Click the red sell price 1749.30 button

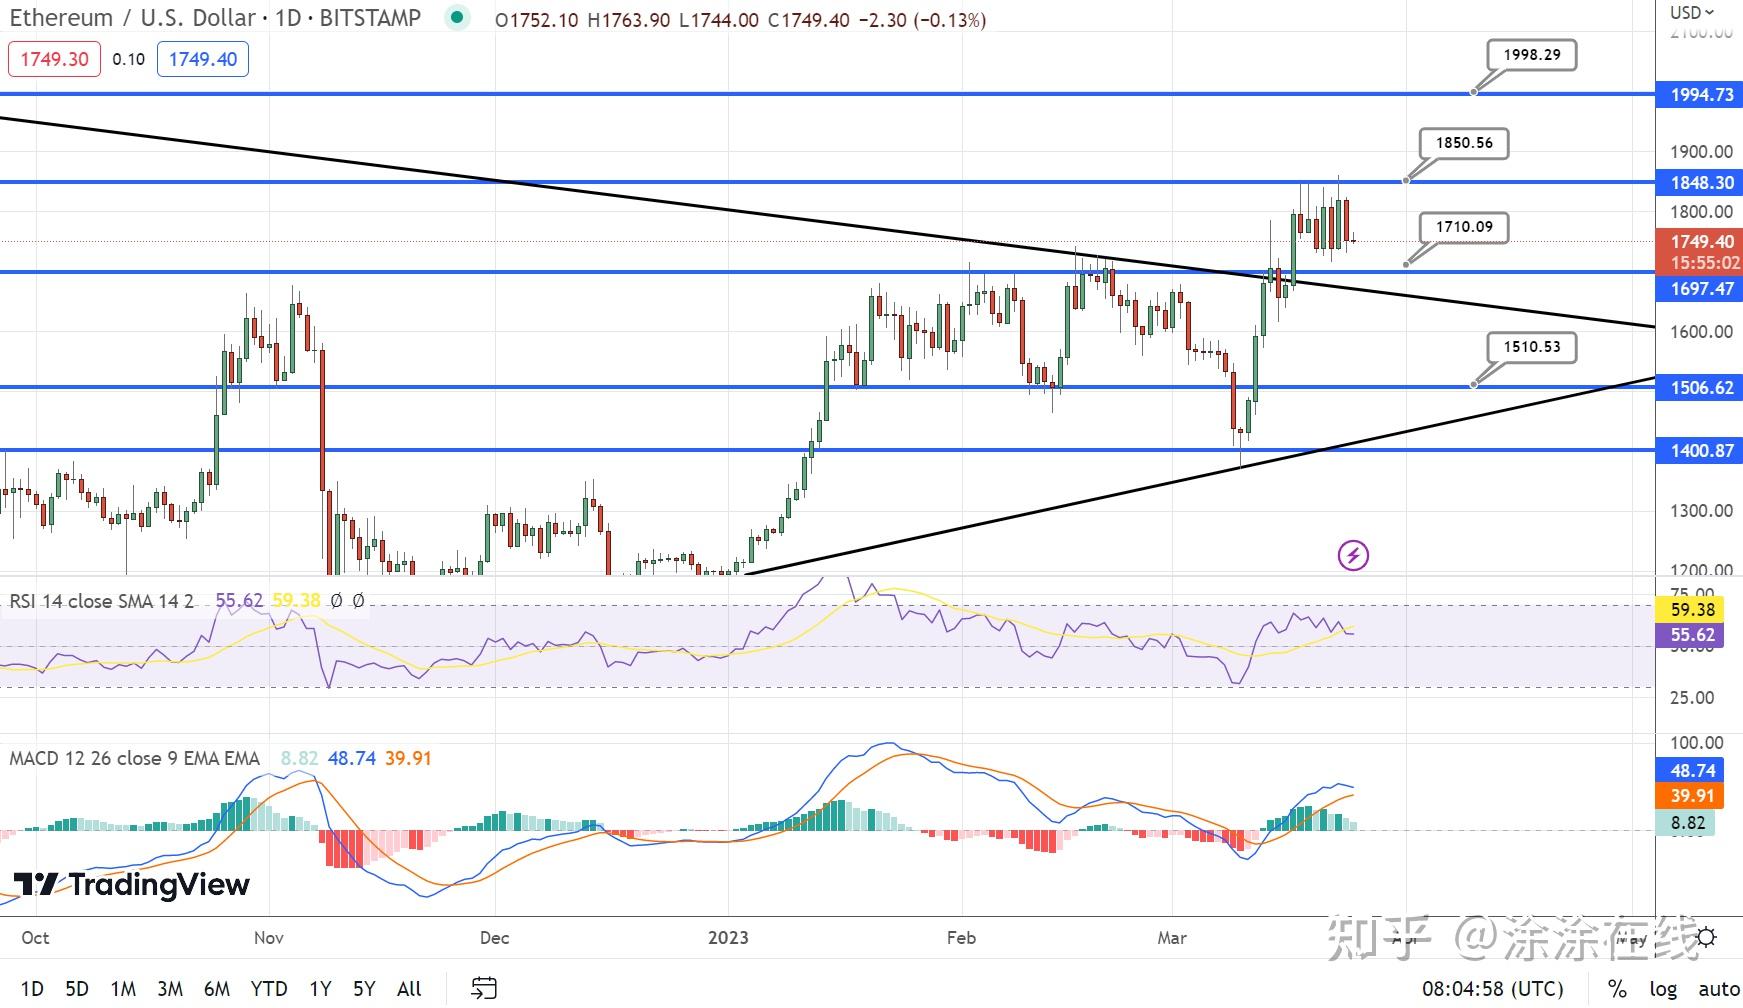[54, 59]
